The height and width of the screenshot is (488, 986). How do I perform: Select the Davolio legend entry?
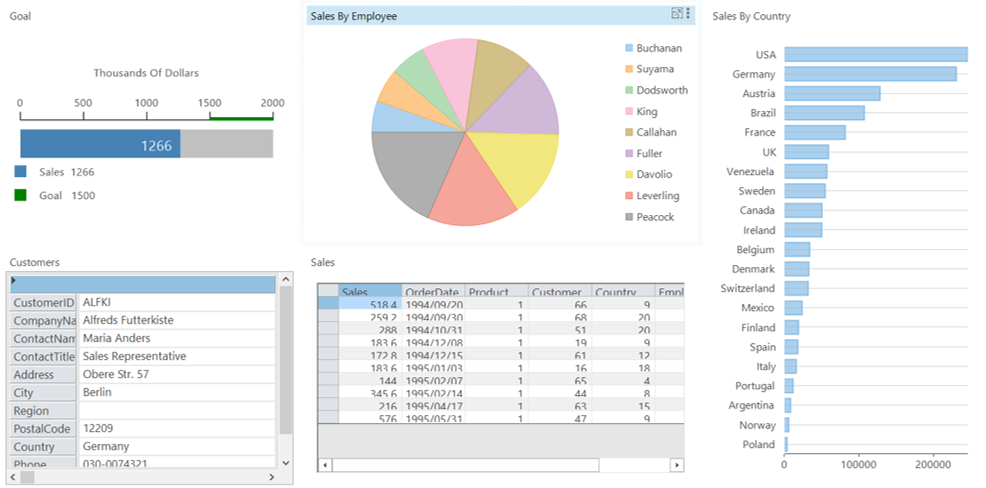click(651, 175)
